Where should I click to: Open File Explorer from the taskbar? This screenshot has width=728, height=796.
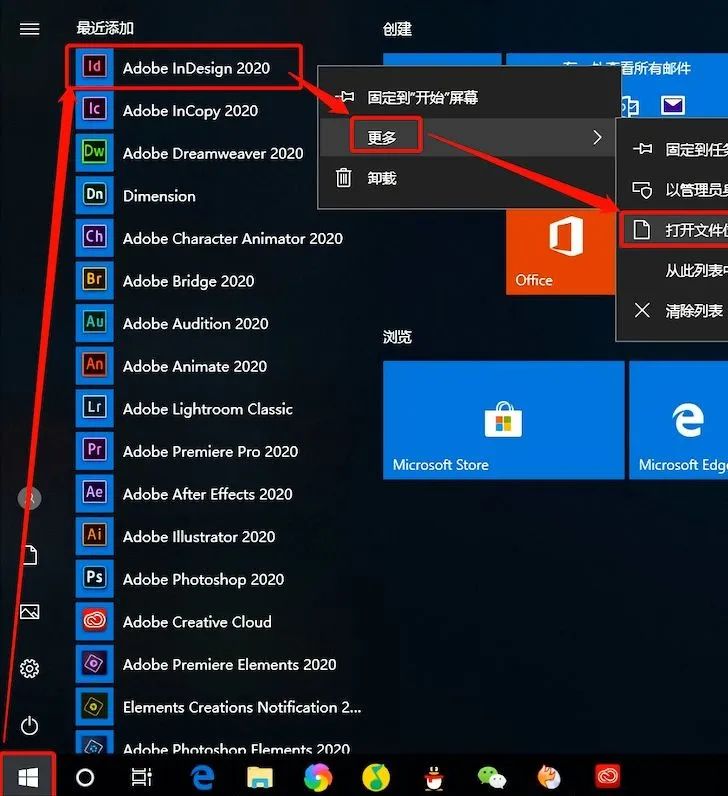pyautogui.click(x=260, y=777)
